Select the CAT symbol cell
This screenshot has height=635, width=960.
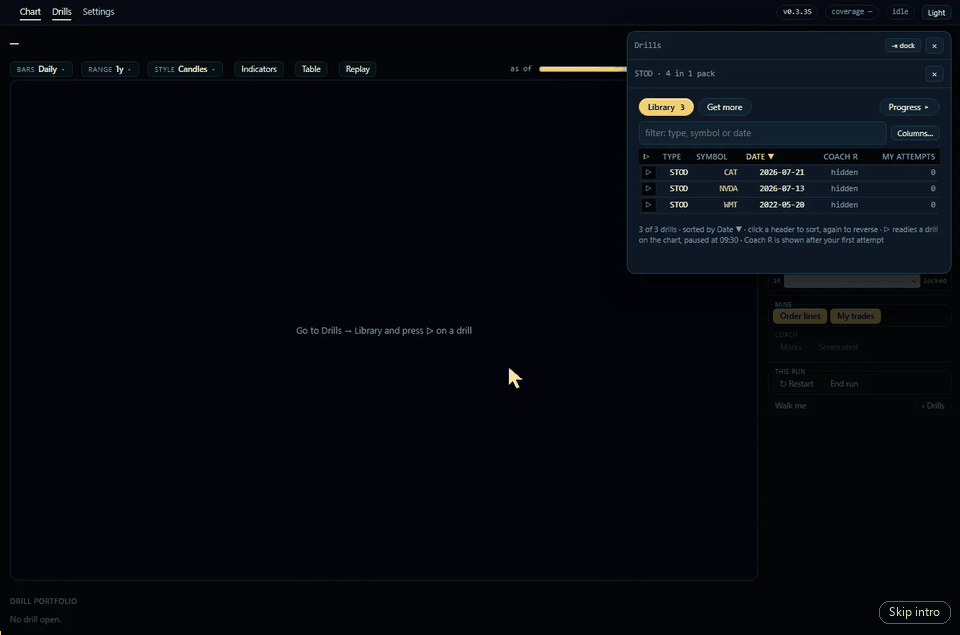click(x=730, y=173)
